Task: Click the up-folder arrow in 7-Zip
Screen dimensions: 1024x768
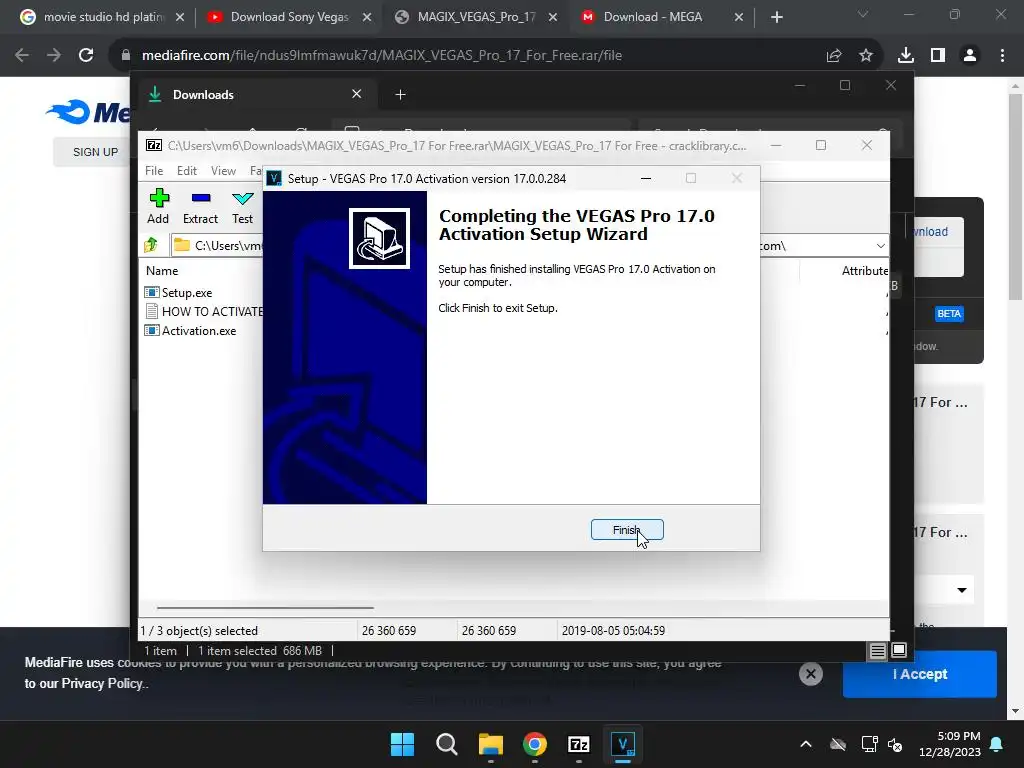Action: coord(152,245)
